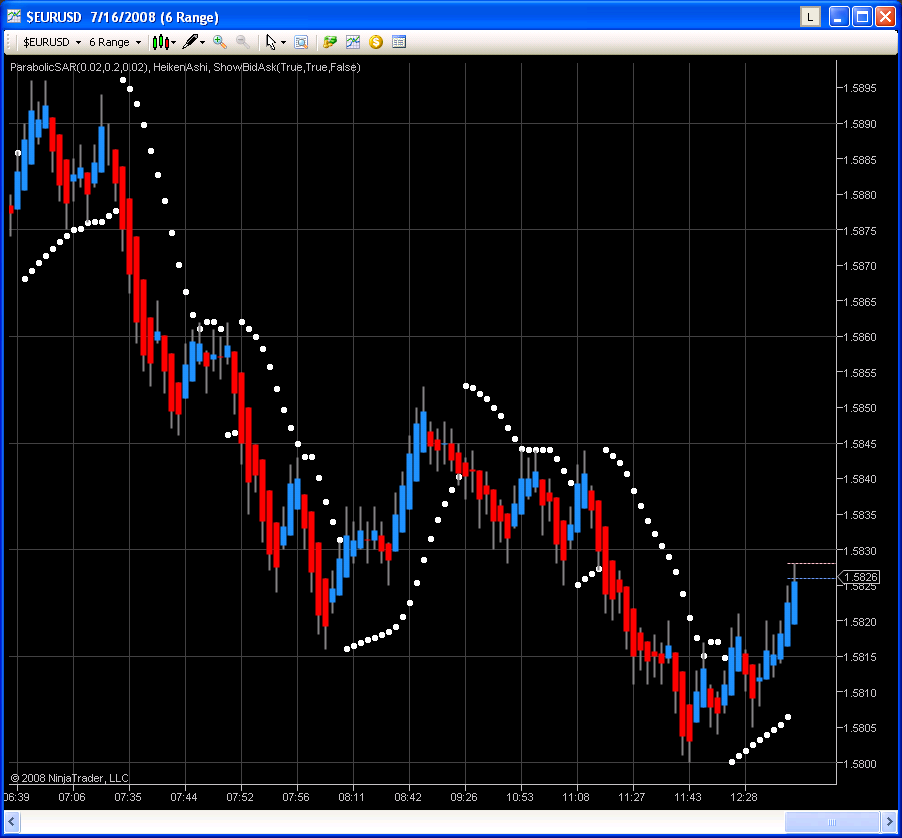
Task: Click the toolbar drag grip handle
Action: pyautogui.click(x=9, y=42)
